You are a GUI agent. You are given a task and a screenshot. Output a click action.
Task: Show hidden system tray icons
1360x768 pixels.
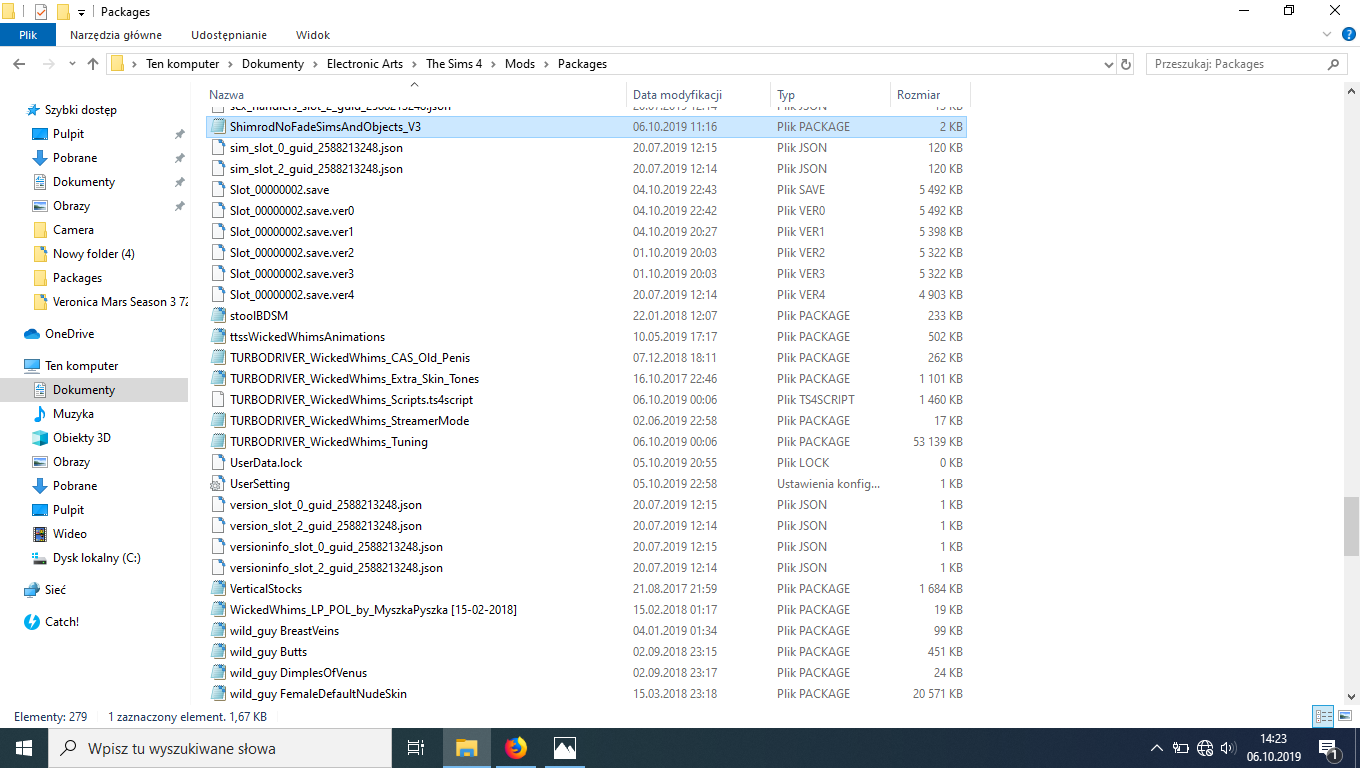1157,748
